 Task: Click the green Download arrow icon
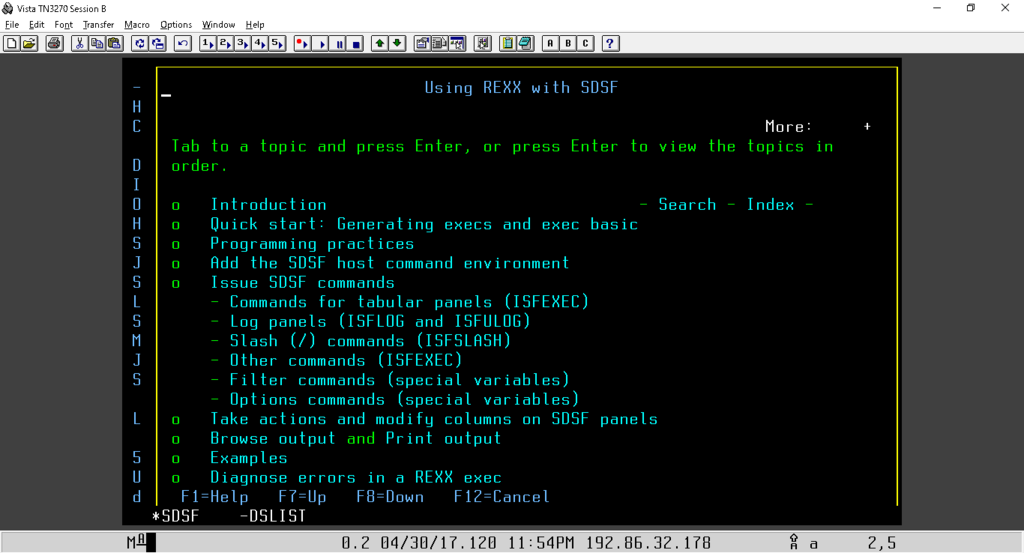coord(397,44)
